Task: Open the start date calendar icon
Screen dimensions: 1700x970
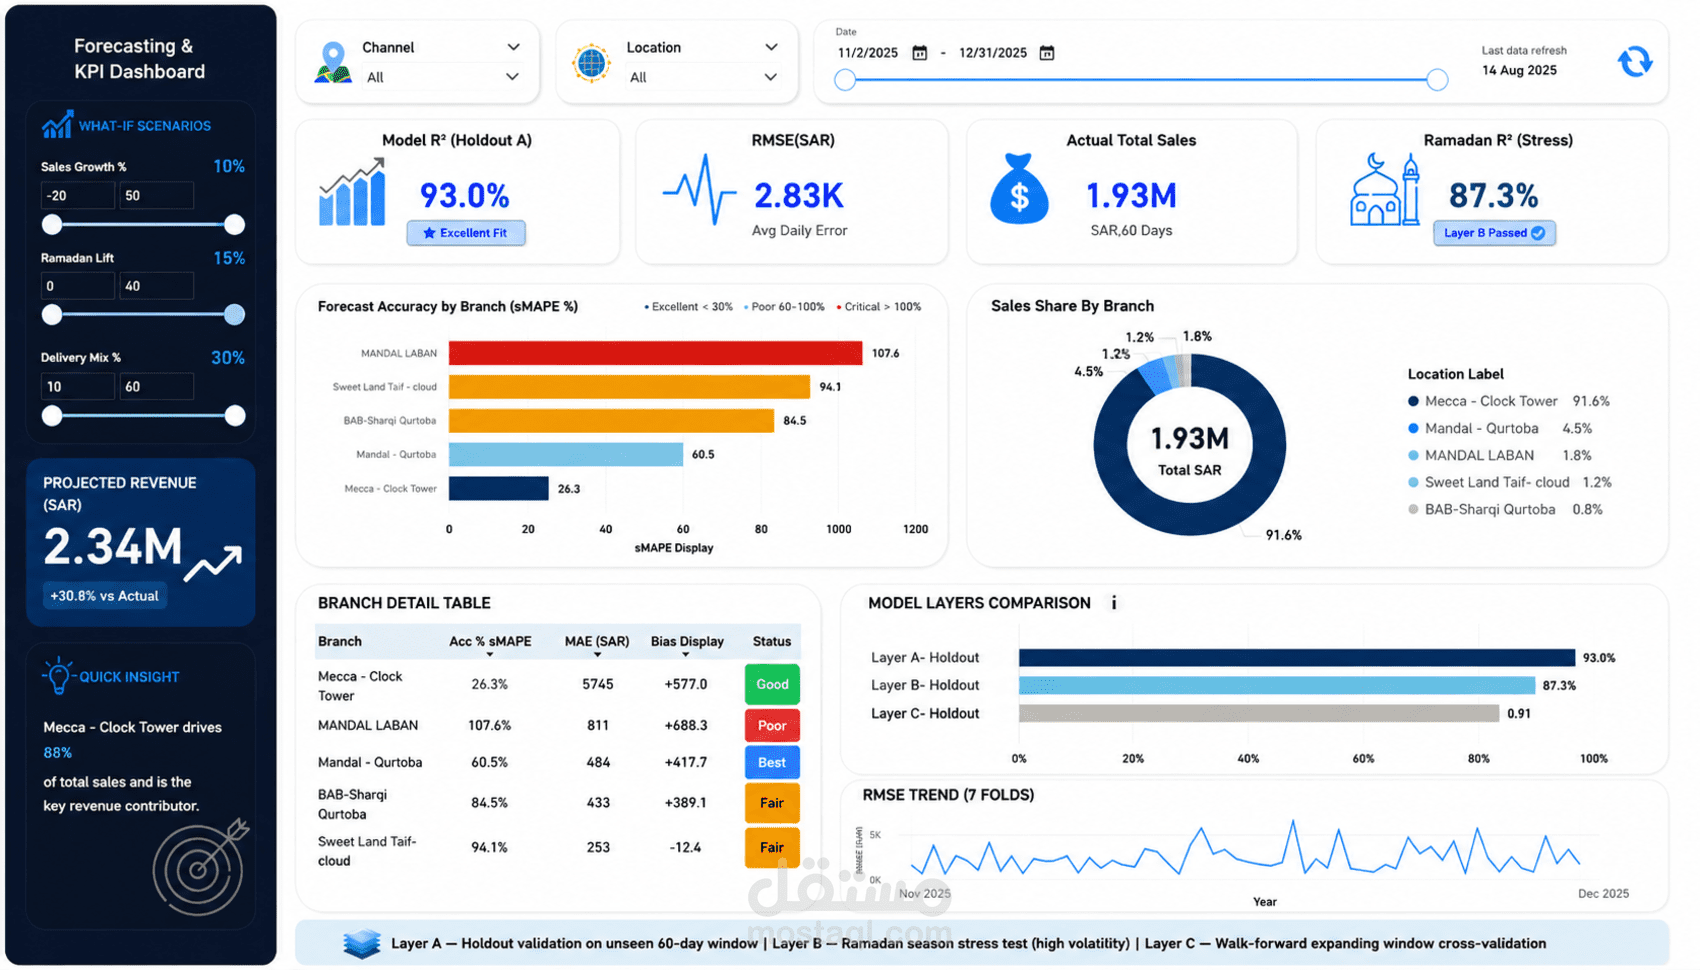Action: coord(919,53)
